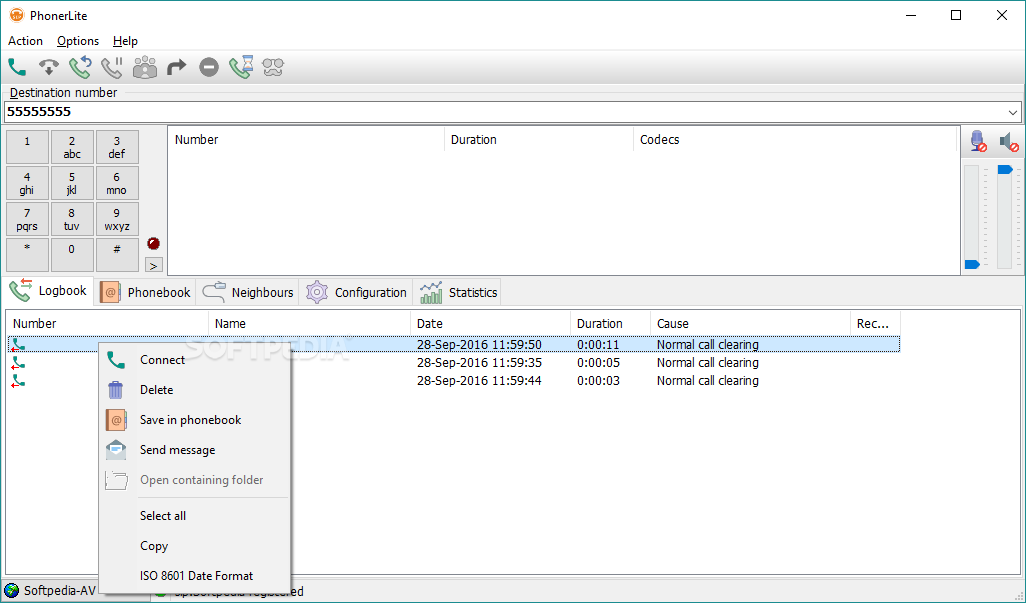Dial keypad key 7 pqrs
The width and height of the screenshot is (1026, 603).
pos(27,219)
